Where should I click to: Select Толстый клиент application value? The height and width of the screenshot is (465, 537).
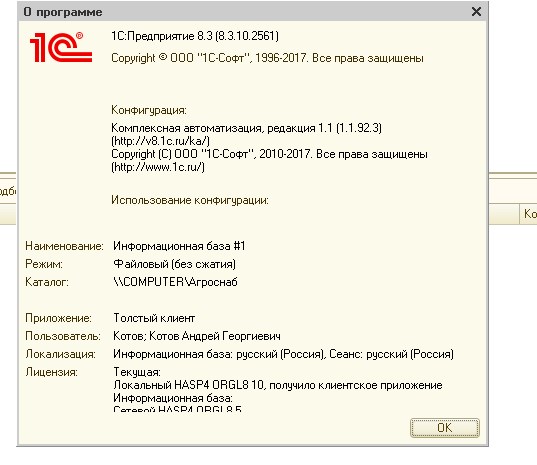[x=154, y=318]
